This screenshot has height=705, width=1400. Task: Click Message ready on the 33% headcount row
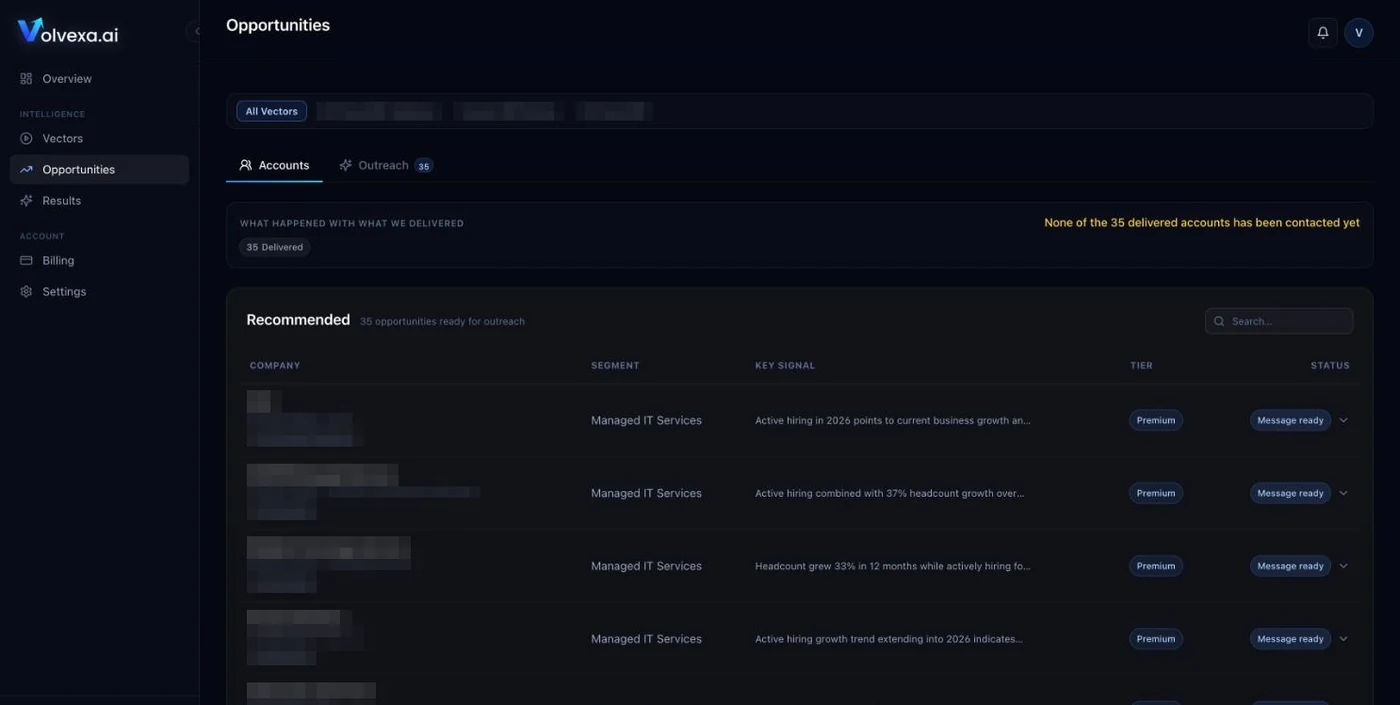(x=1290, y=566)
